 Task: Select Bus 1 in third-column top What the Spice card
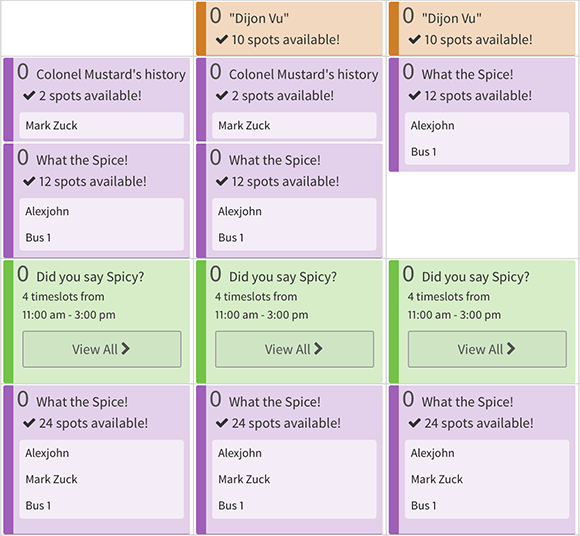[424, 152]
